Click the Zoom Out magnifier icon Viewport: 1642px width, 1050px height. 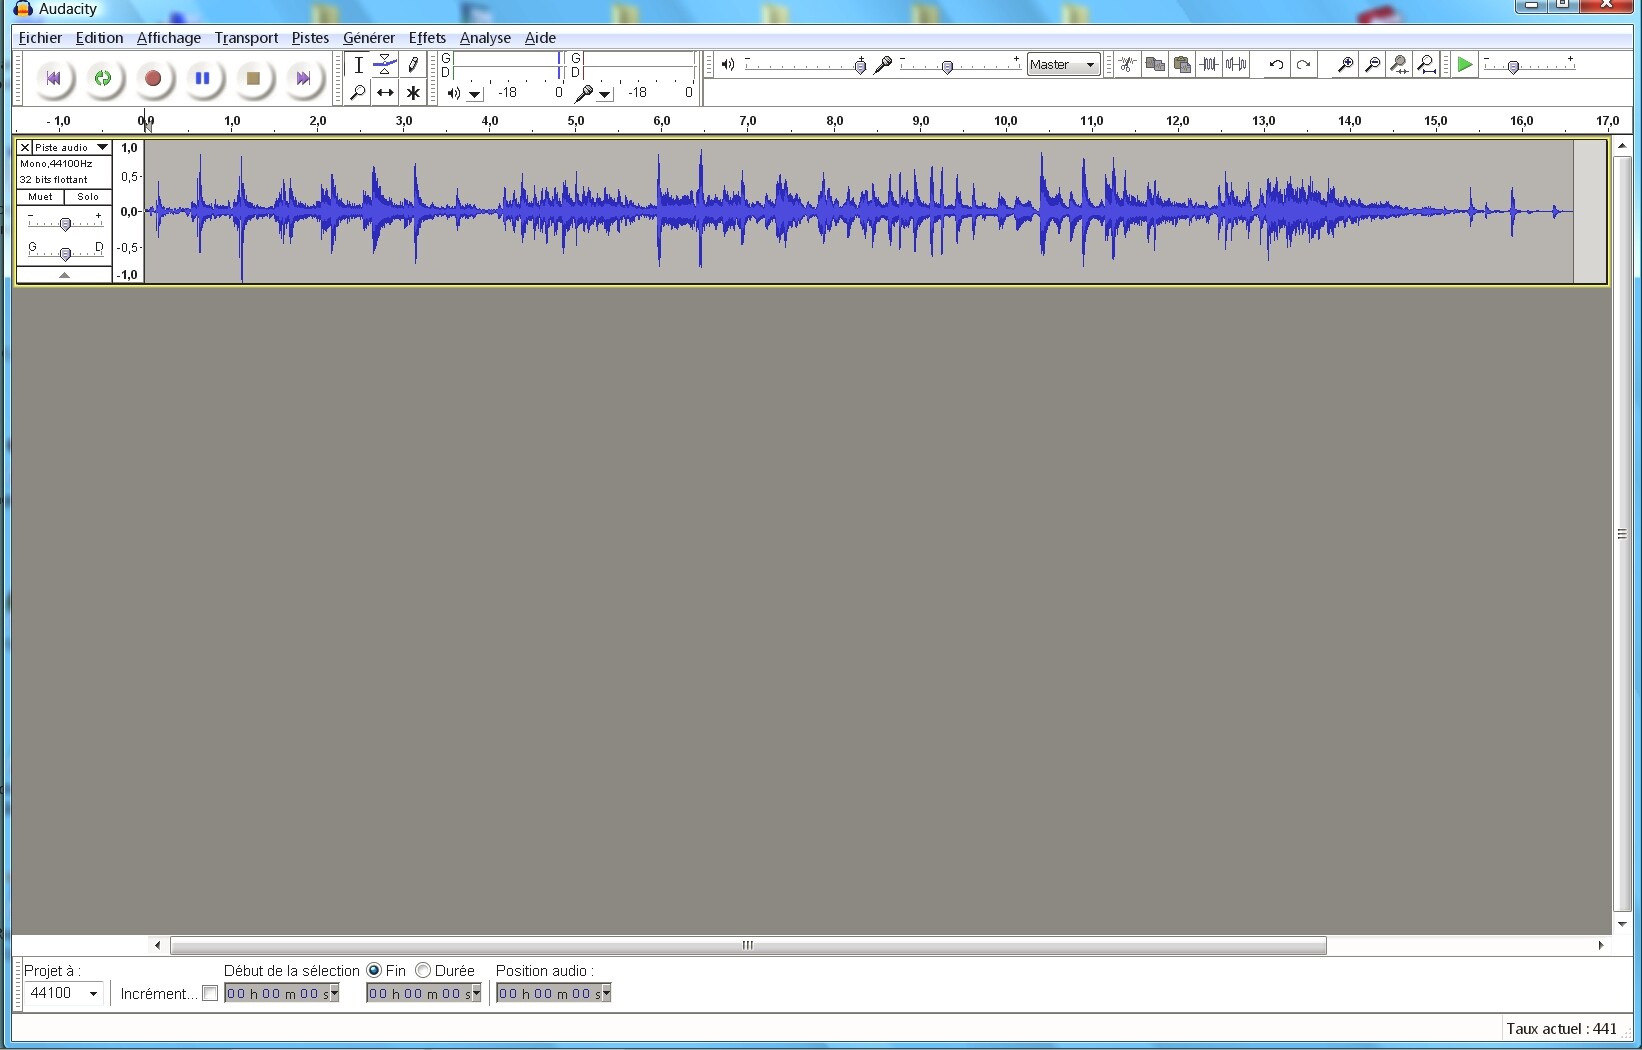pyautogui.click(x=1373, y=64)
